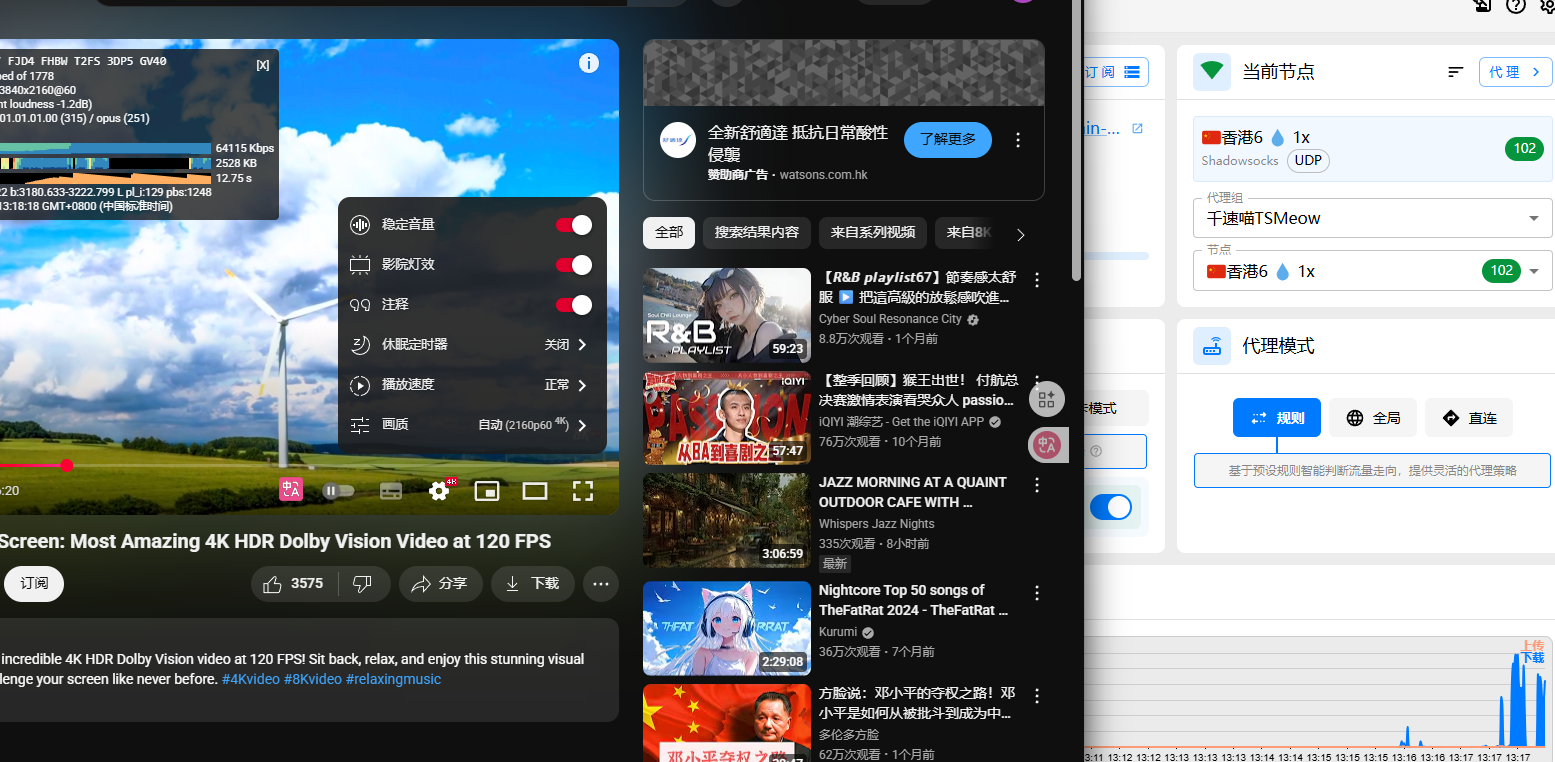Viewport: 1555px width, 762px height.
Task: Open the R&B playlist67 video thumbnail
Action: tap(727, 315)
